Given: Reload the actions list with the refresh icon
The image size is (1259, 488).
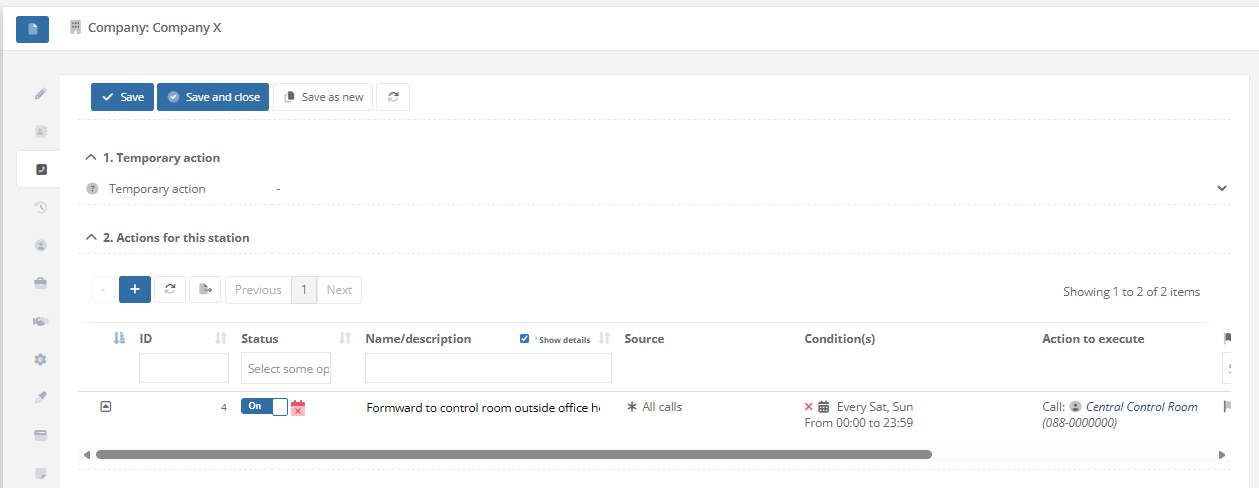Looking at the screenshot, I should pyautogui.click(x=170, y=289).
